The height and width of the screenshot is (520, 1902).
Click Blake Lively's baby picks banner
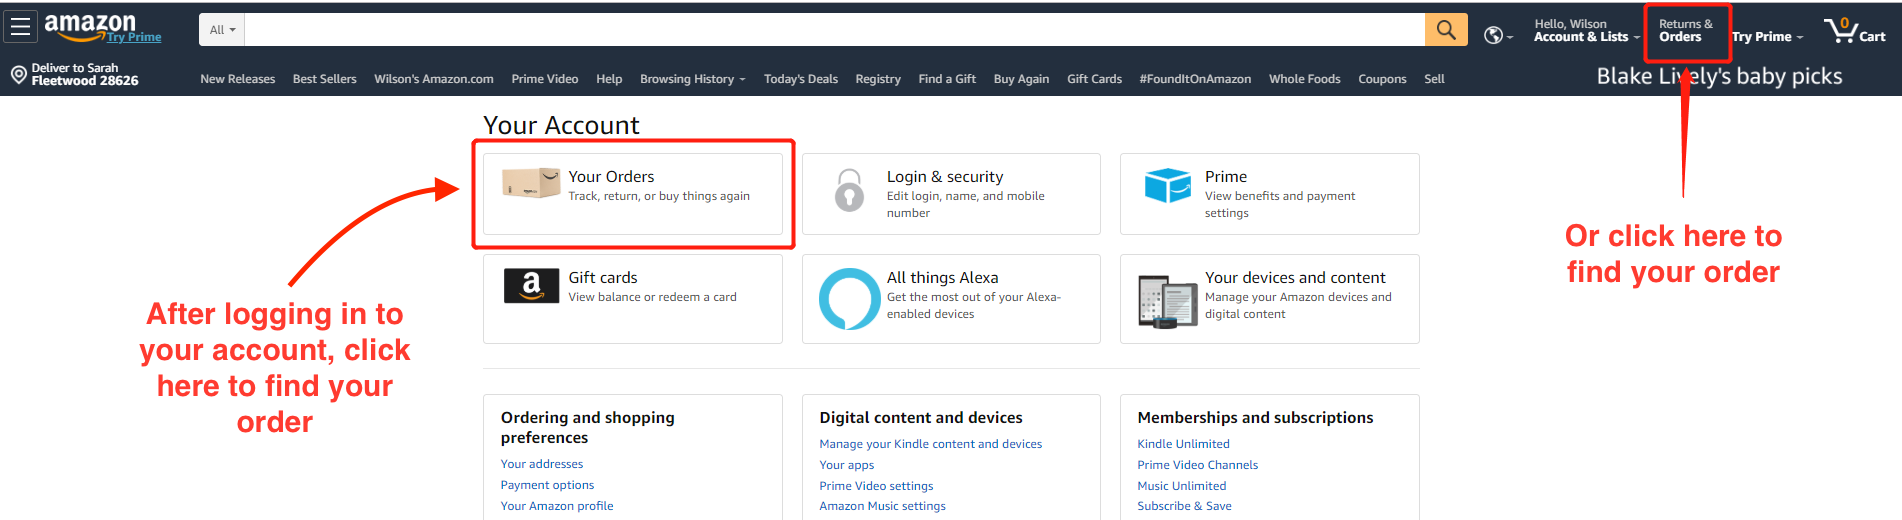[1719, 76]
